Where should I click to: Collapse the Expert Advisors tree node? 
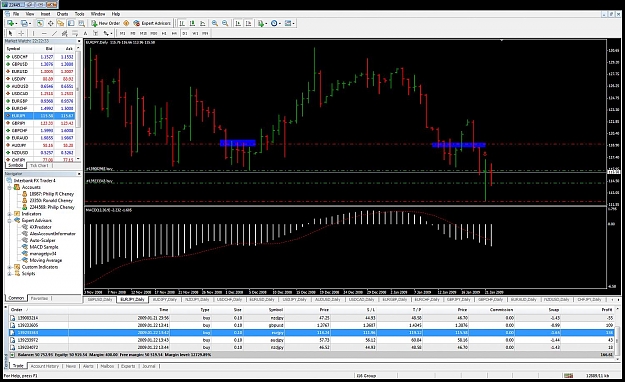coord(9,220)
